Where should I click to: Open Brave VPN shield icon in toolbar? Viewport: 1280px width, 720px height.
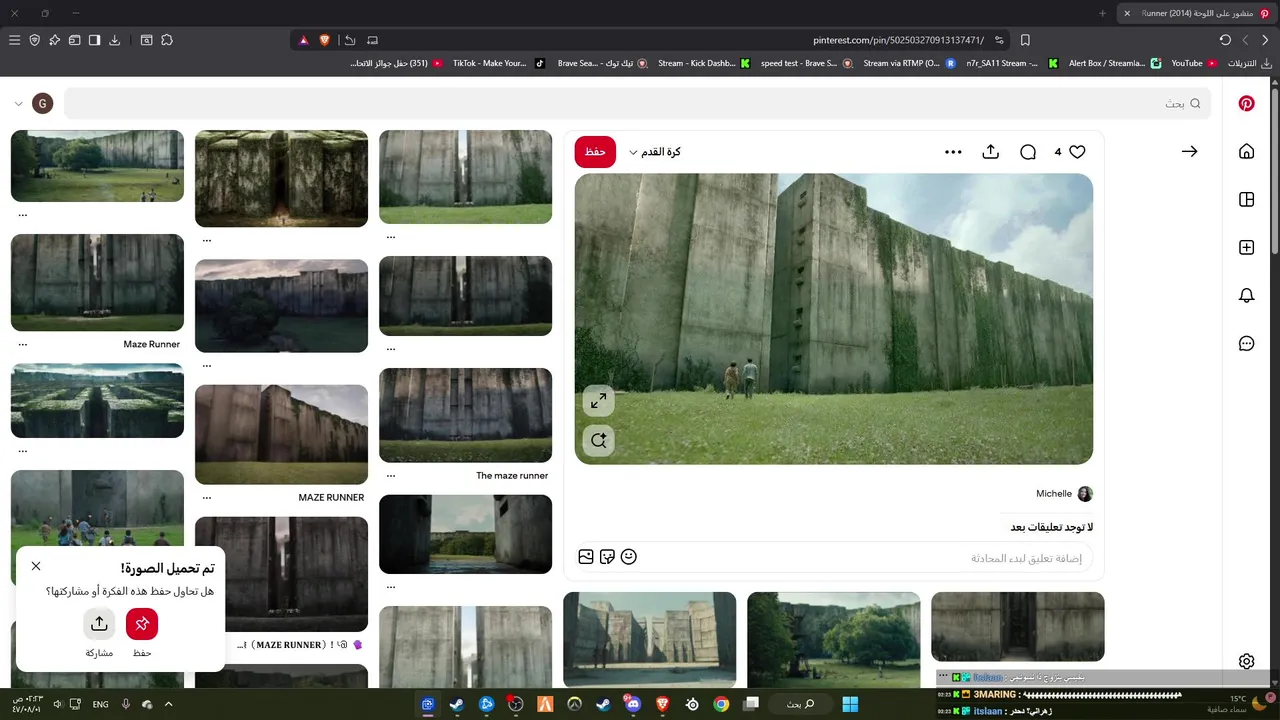pyautogui.click(x=34, y=40)
